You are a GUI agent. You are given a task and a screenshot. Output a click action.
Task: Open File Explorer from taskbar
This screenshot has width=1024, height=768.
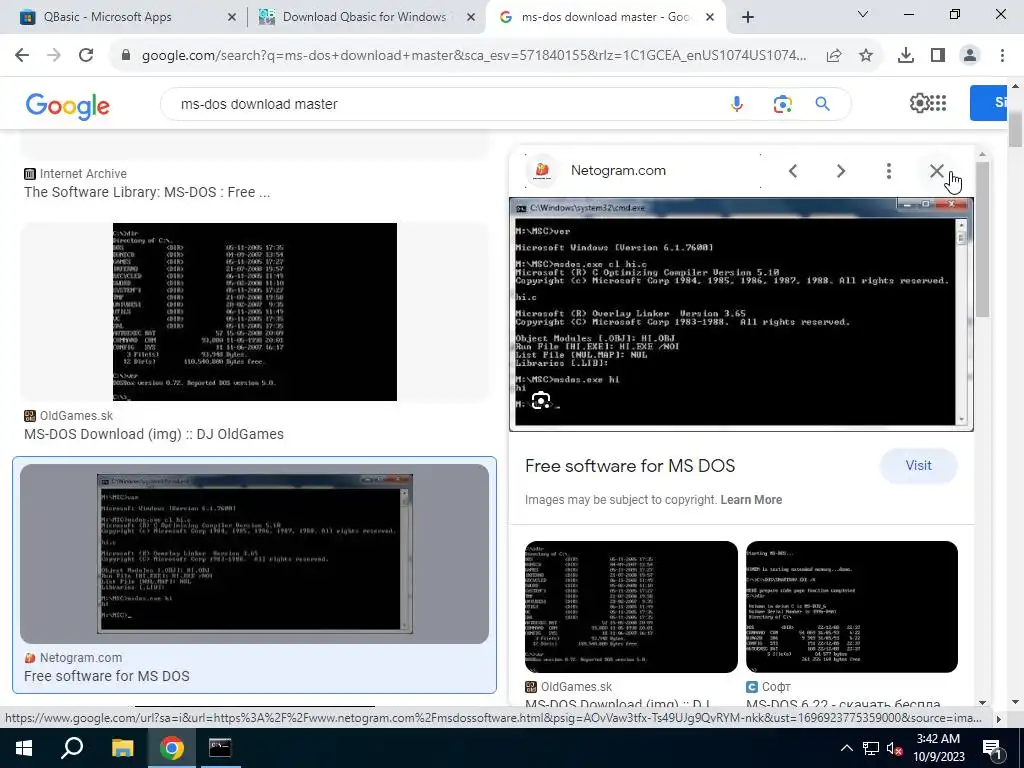point(122,748)
